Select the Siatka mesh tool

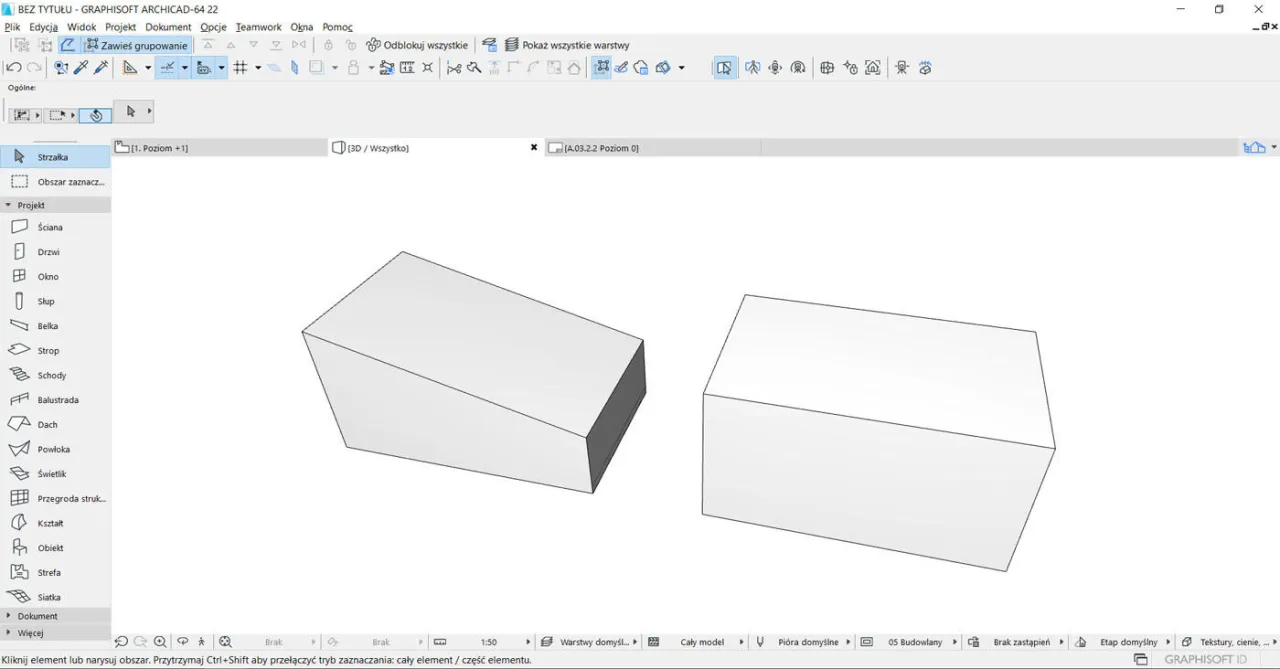pos(49,597)
